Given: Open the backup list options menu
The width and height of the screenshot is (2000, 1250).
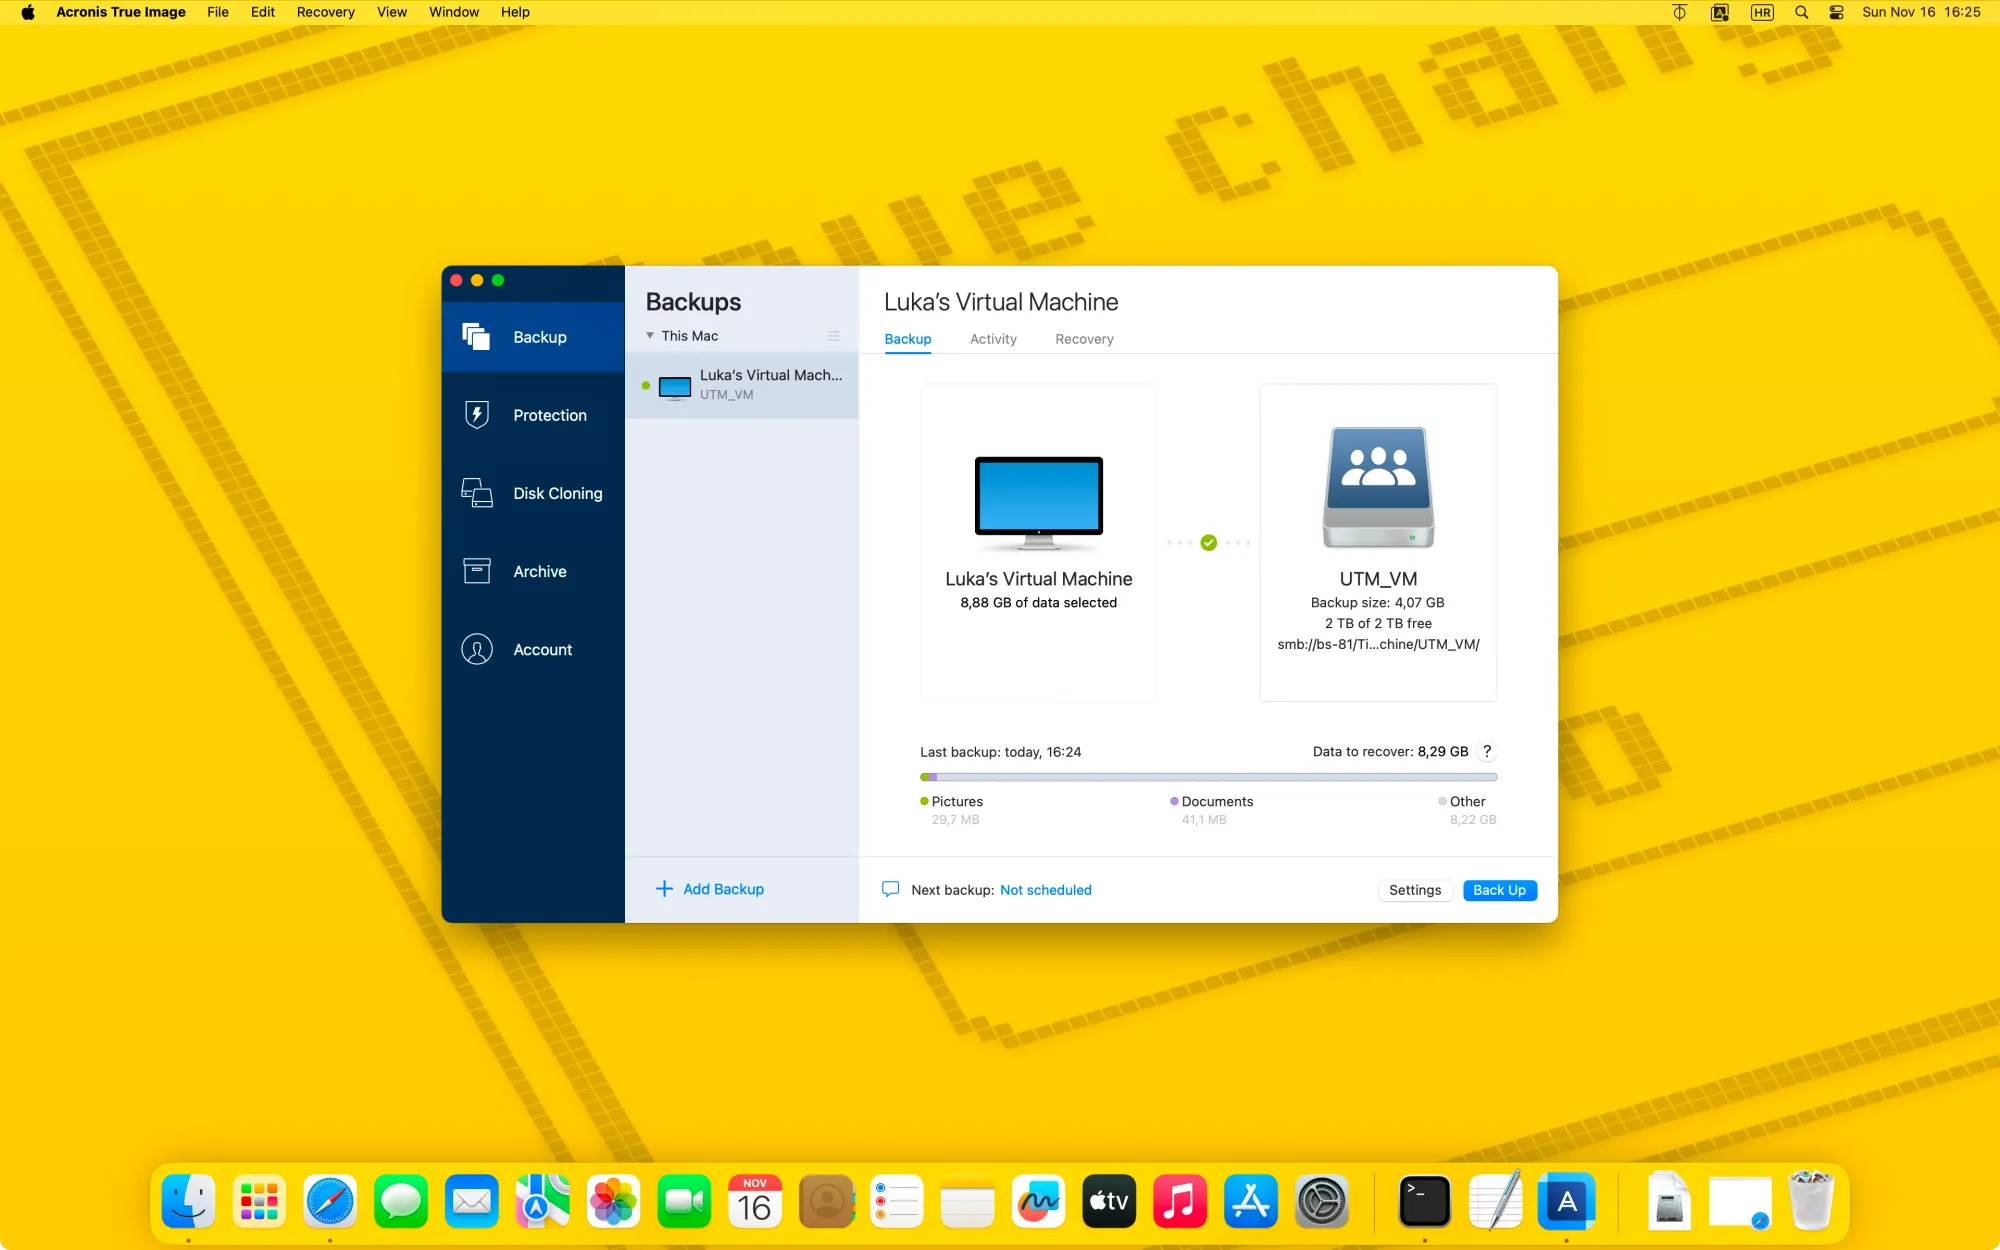Looking at the screenshot, I should coord(833,335).
